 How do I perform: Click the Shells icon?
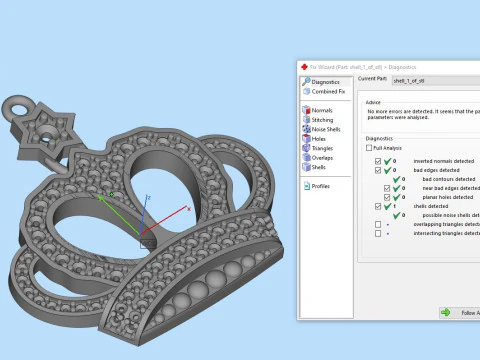tap(306, 167)
